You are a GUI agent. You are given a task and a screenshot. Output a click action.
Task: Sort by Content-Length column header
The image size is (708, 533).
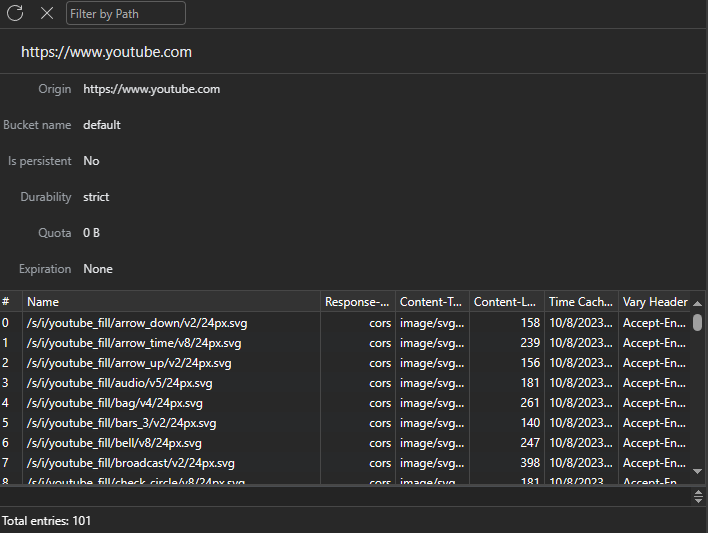click(x=506, y=302)
